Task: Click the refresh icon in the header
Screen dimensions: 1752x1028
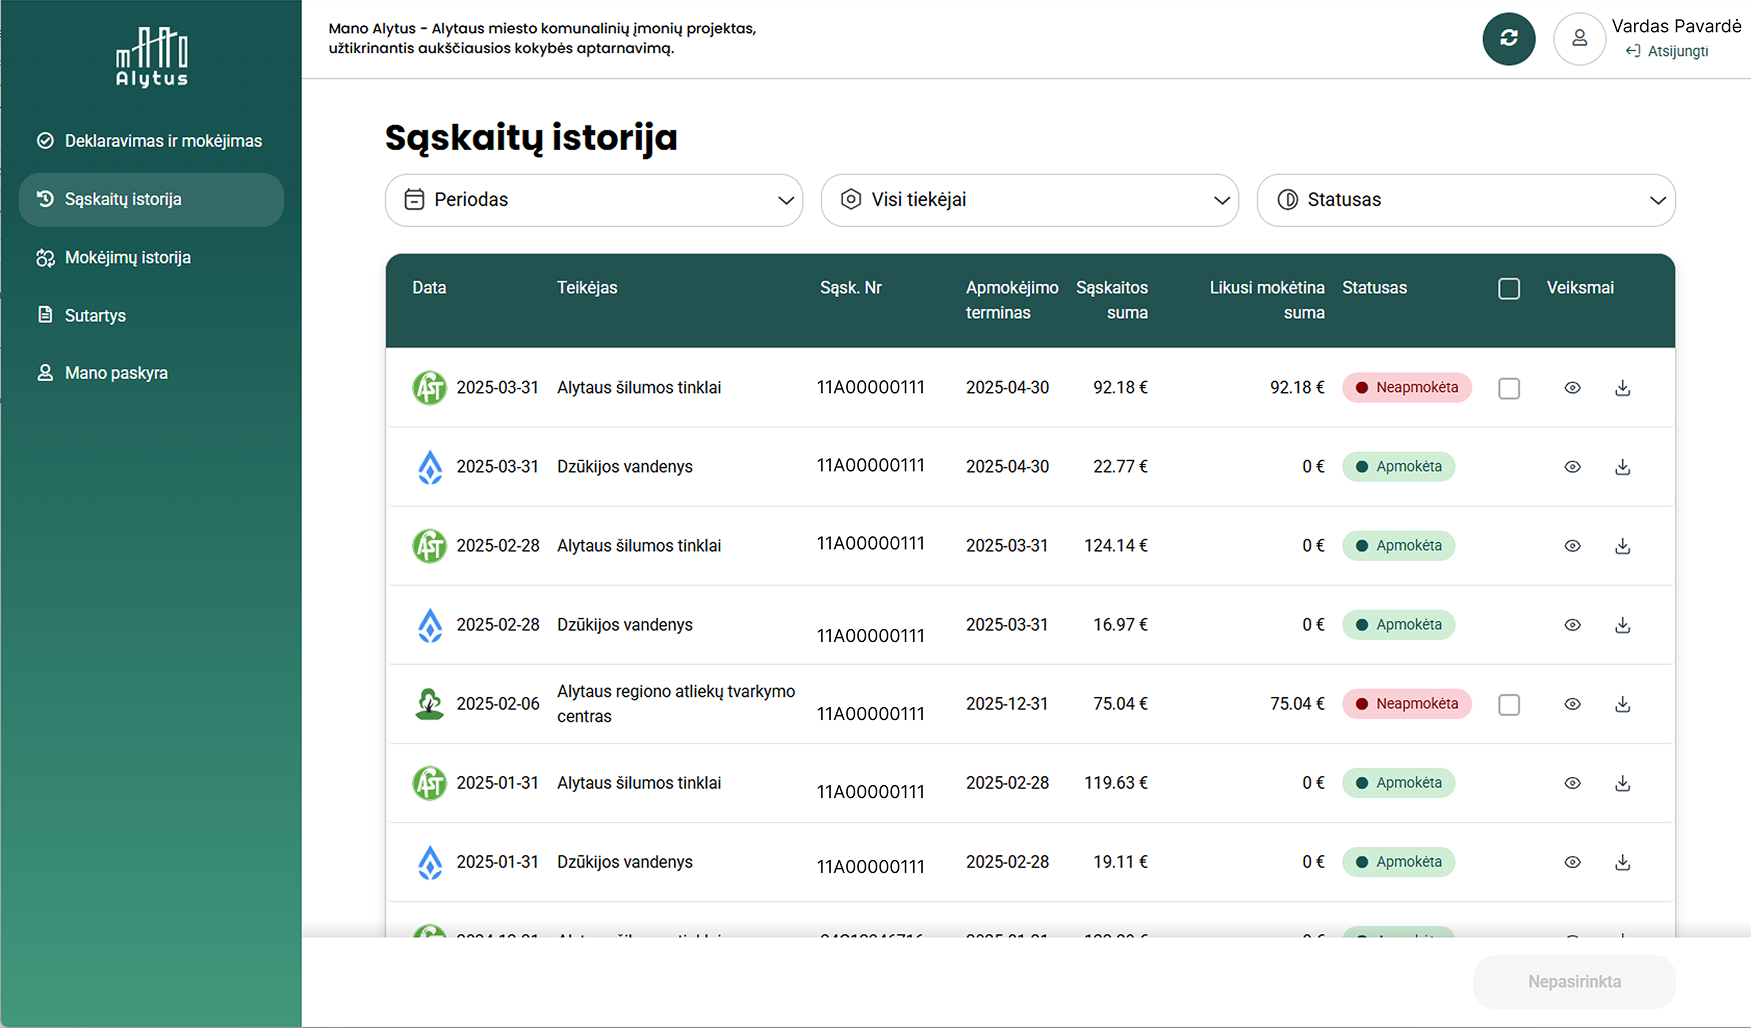Action: 1508,39
